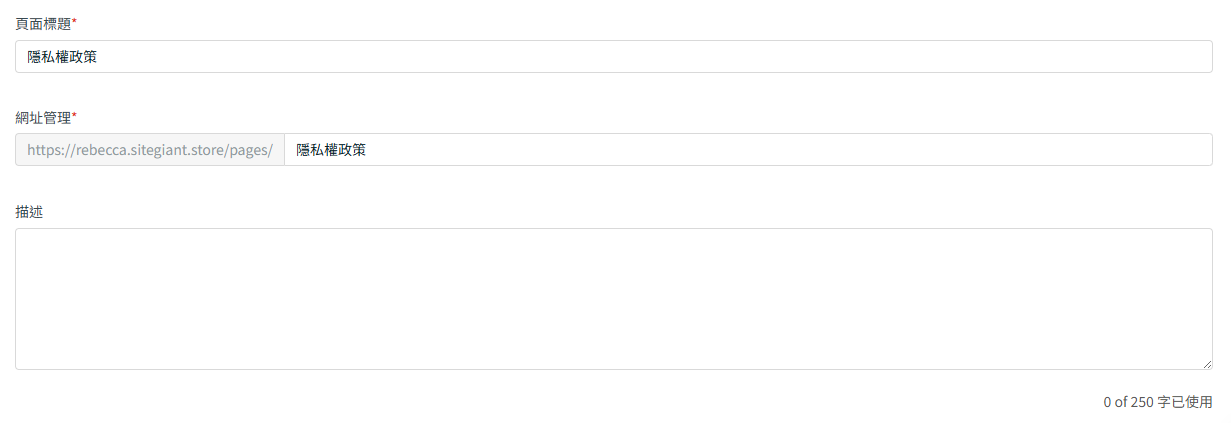Click the "https://" part of URL prefix
This screenshot has height=423, width=1231.
point(50,150)
